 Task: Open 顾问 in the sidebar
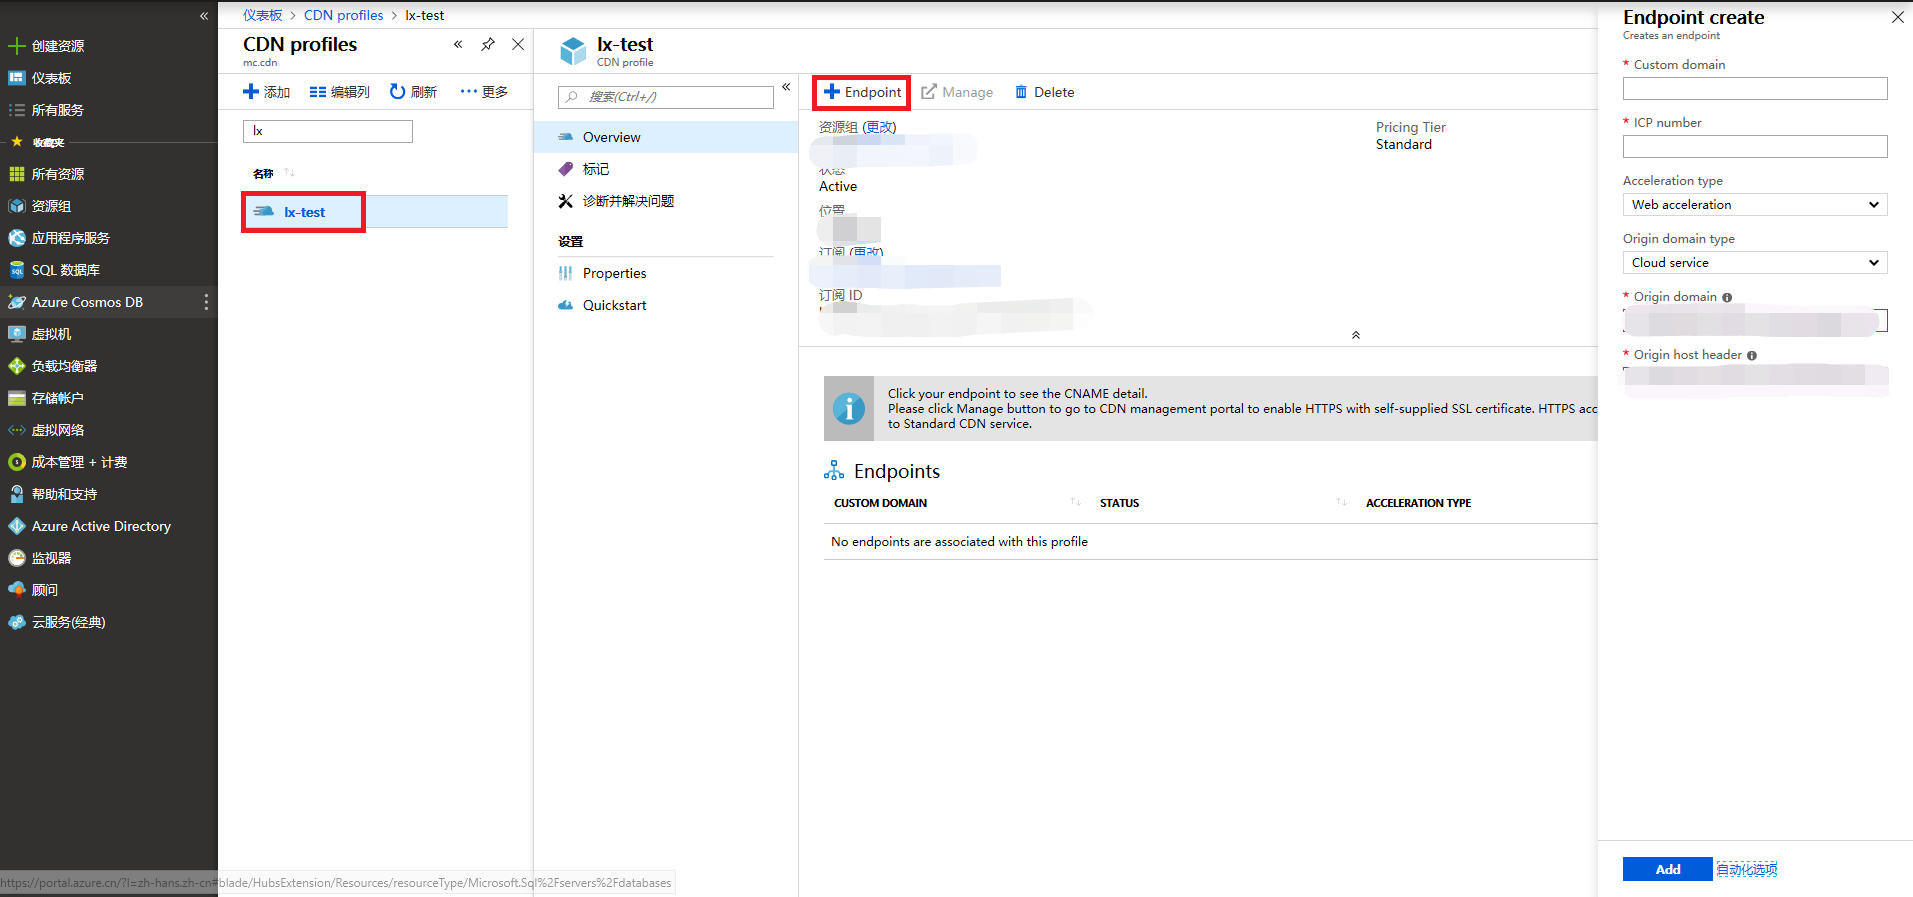pyautogui.click(x=45, y=590)
